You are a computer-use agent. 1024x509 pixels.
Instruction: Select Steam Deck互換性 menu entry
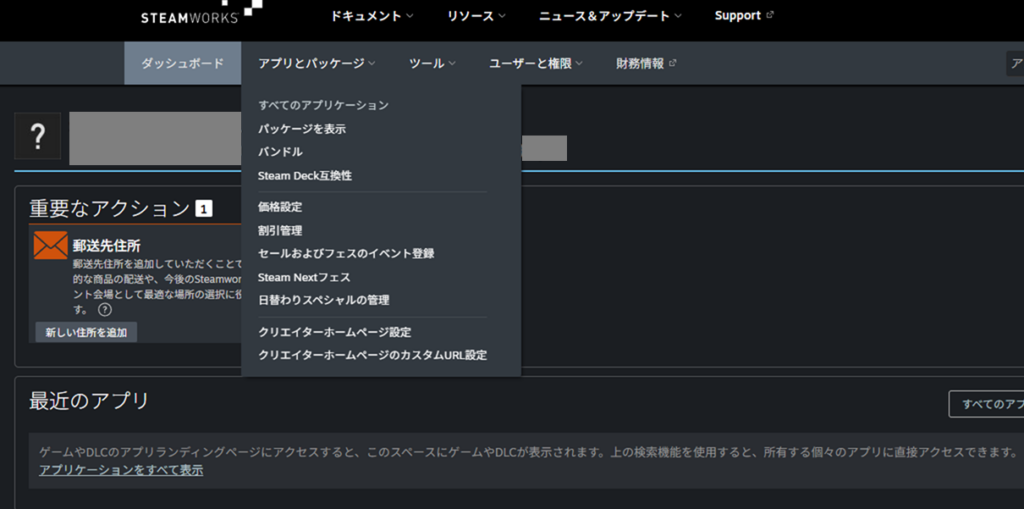305,176
